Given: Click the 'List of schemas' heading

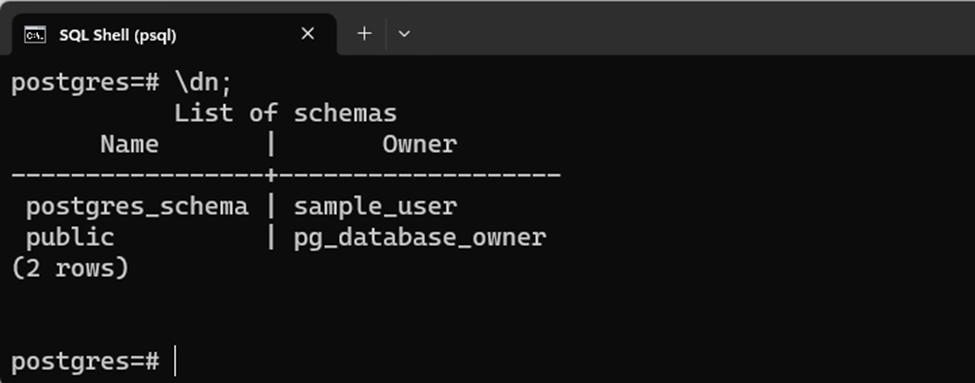Looking at the screenshot, I should (285, 113).
